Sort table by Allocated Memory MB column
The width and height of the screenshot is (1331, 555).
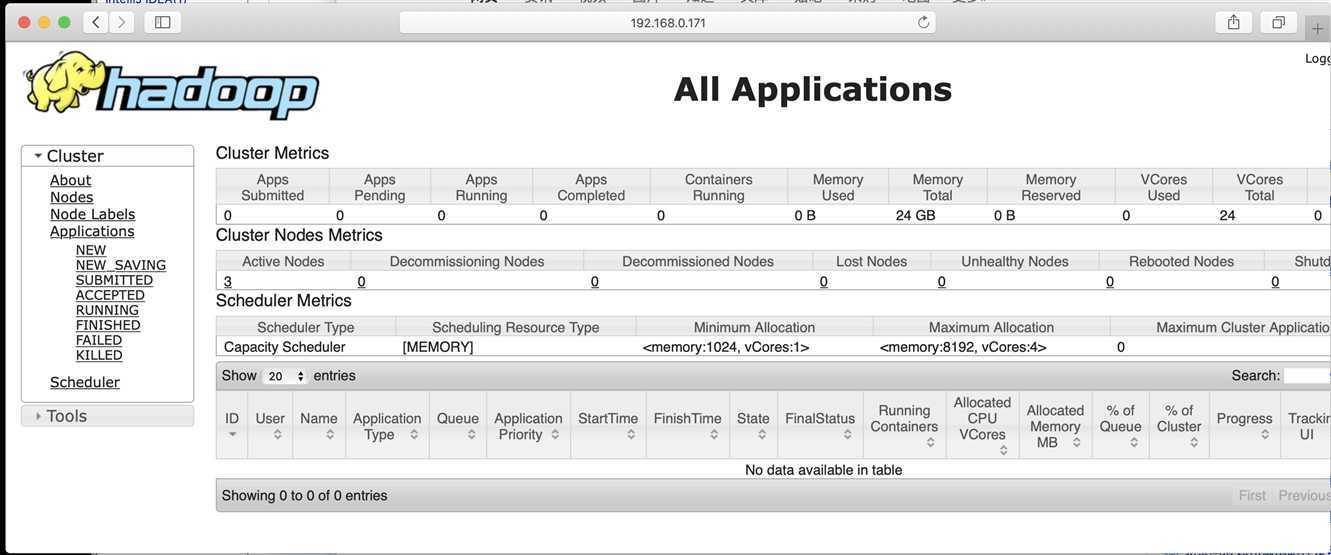1055,425
